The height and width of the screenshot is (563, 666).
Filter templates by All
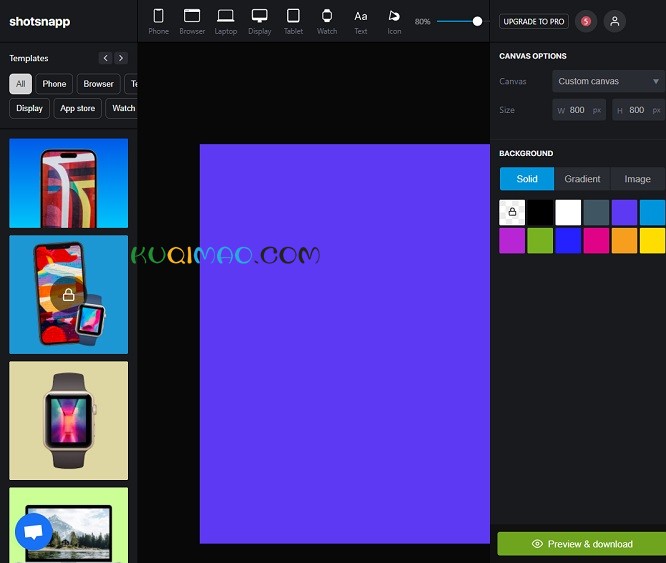(x=20, y=84)
